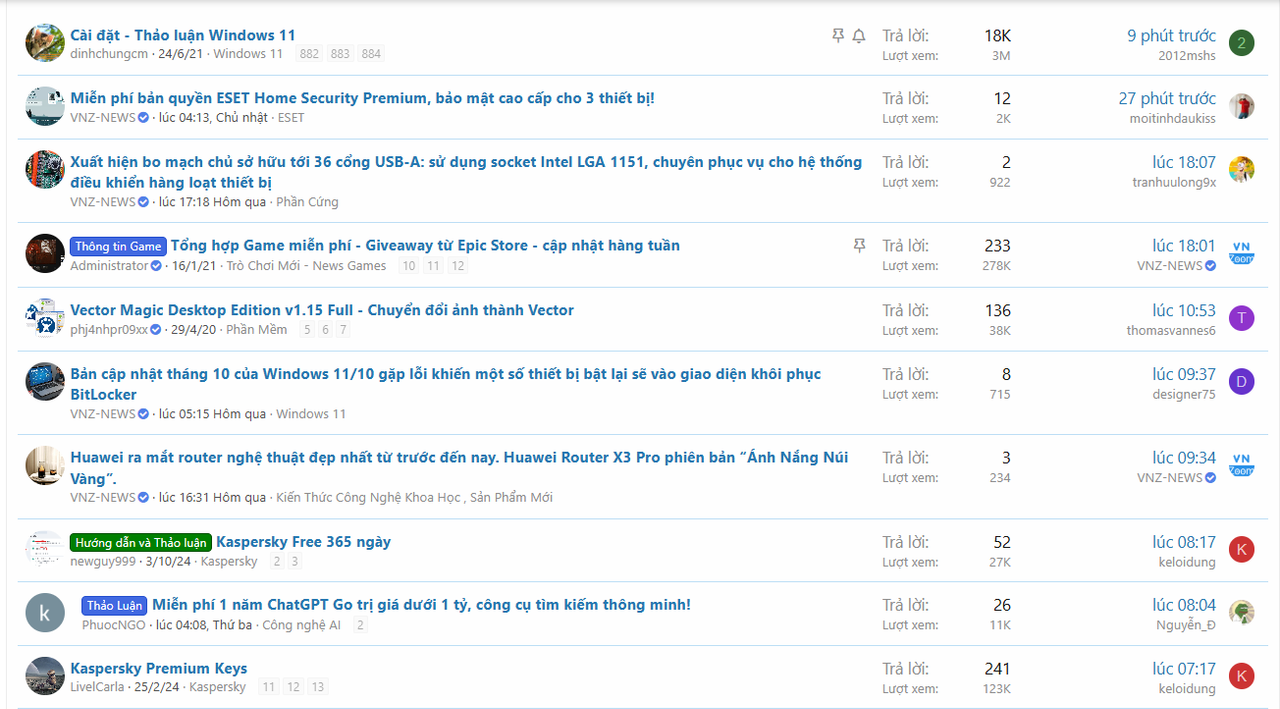1280x709 pixels.
Task: Open keloidung red K avatar on Kaspersky Free thread
Action: click(1241, 549)
